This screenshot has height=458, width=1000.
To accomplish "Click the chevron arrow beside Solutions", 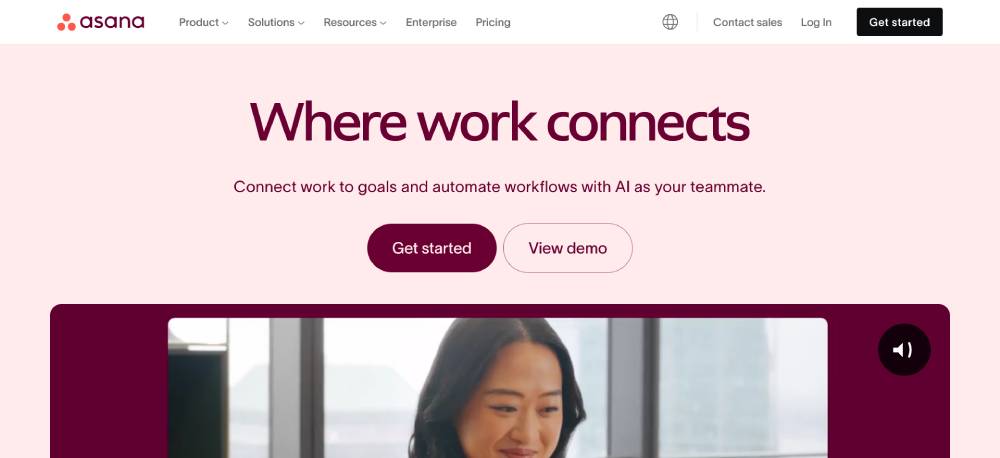I will click(301, 23).
